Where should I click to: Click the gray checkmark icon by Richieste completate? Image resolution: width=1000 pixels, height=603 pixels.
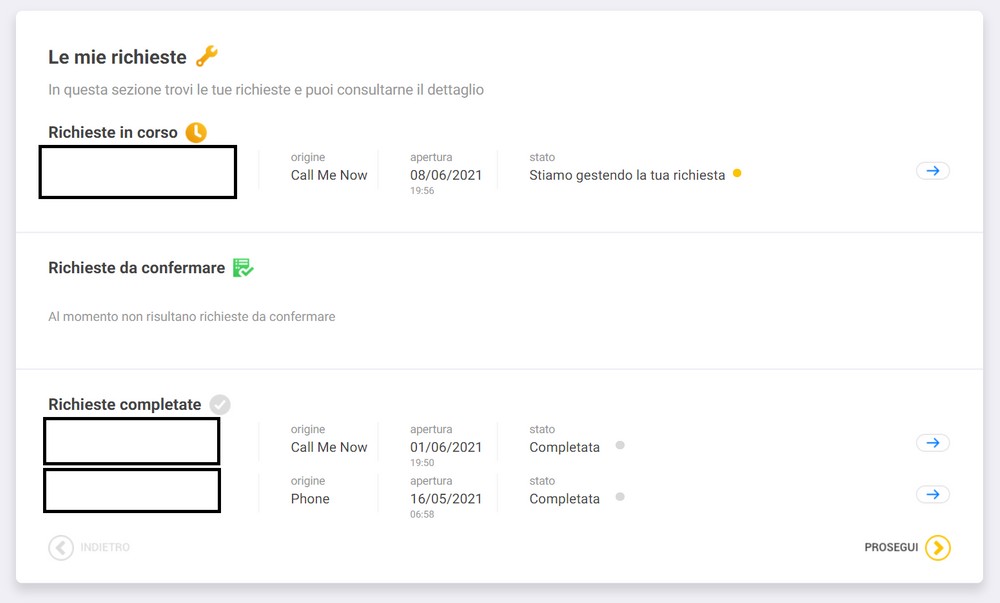tap(220, 405)
